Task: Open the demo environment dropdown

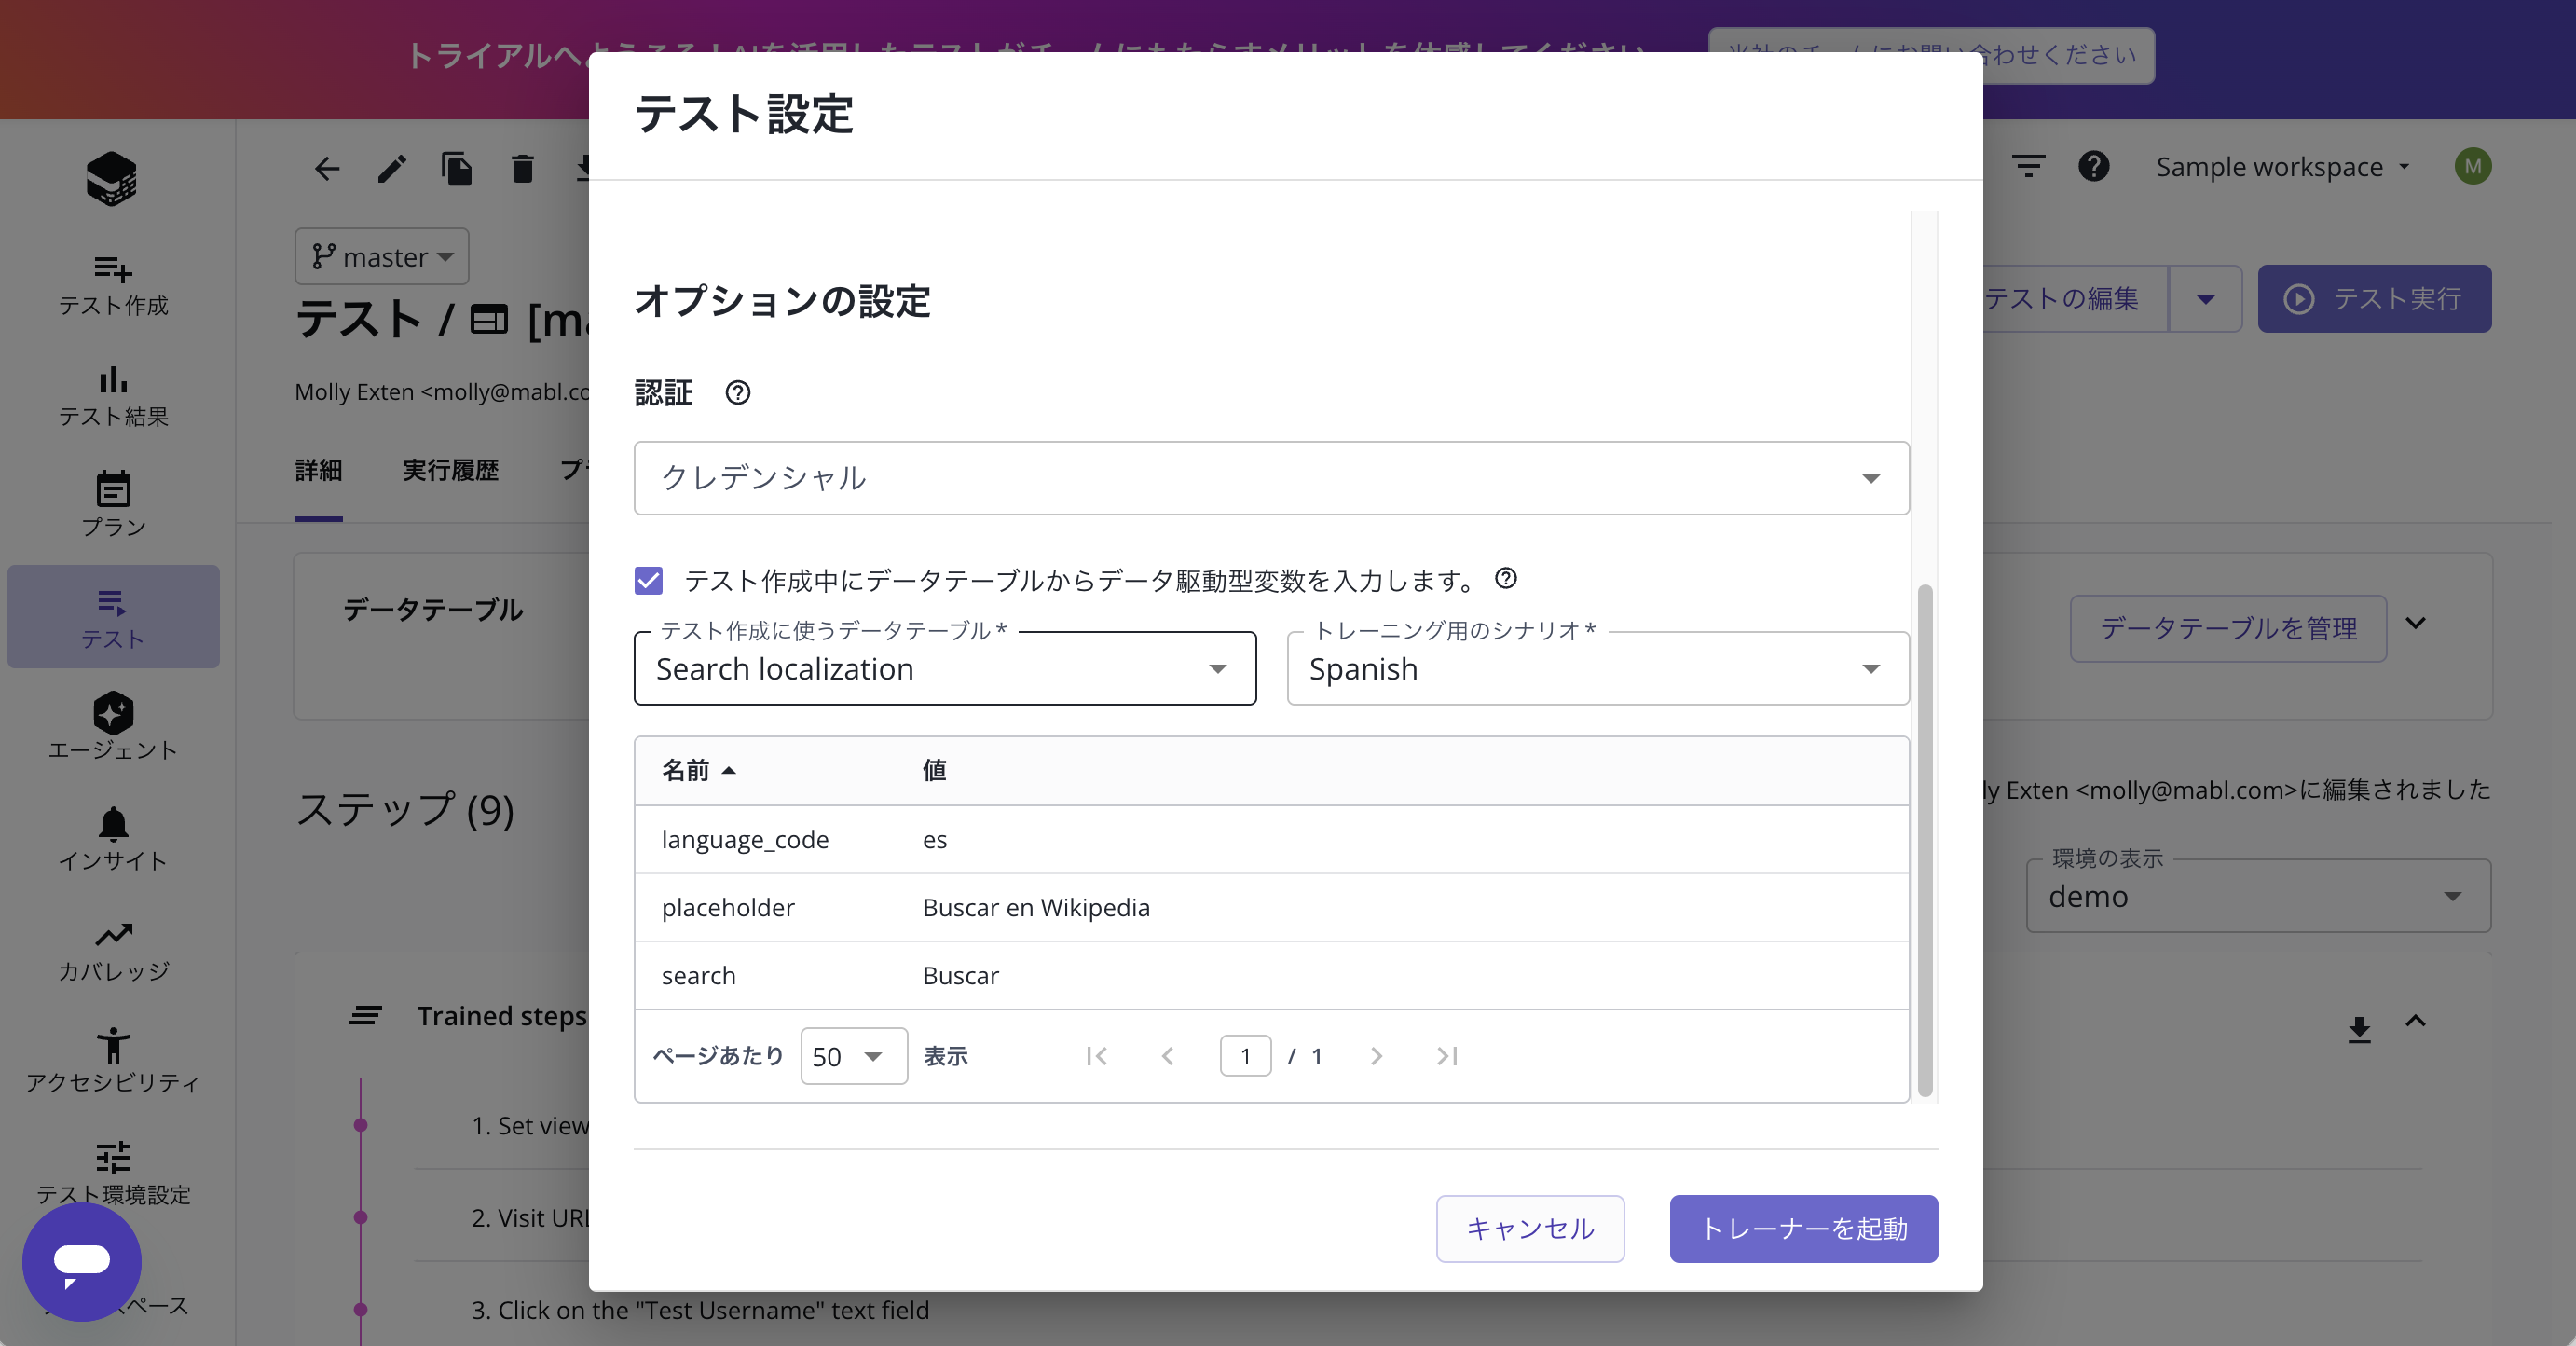Action: pyautogui.click(x=2257, y=896)
